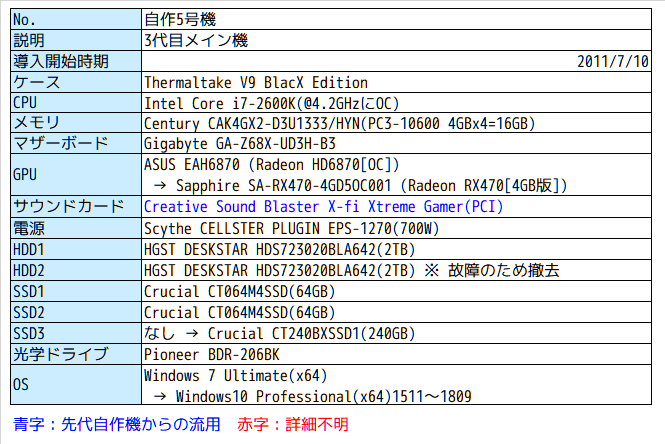
Task: Click the '電源' row label
Action: pyautogui.click(x=76, y=228)
